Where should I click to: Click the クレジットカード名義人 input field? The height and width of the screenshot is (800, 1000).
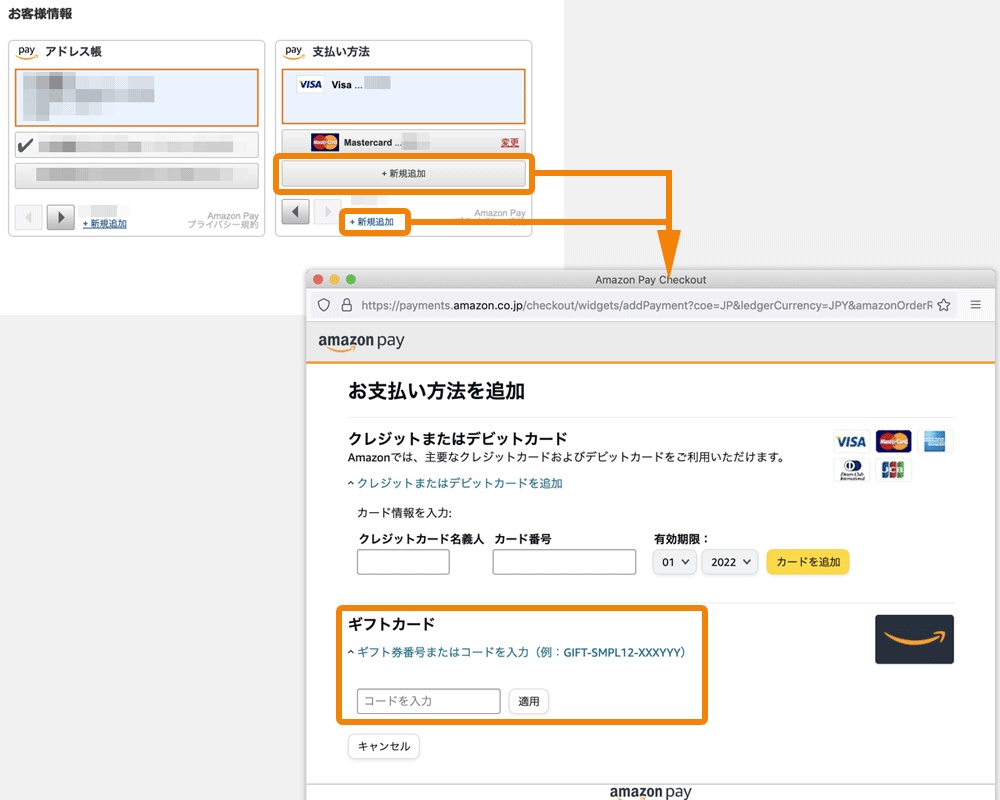[x=403, y=562]
